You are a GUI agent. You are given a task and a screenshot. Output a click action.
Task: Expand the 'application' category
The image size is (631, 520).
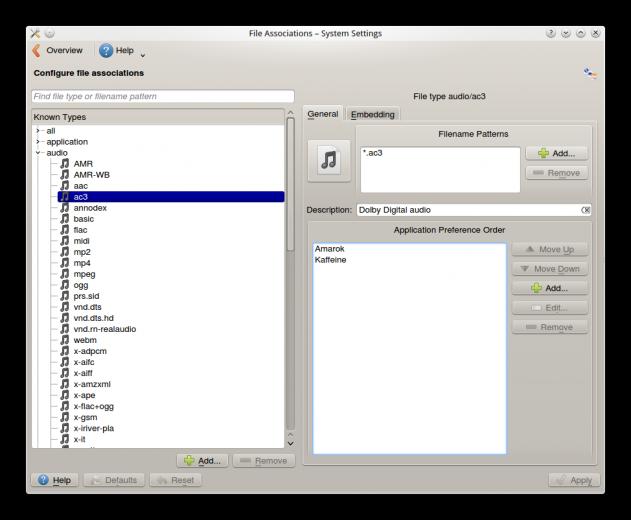point(38,142)
